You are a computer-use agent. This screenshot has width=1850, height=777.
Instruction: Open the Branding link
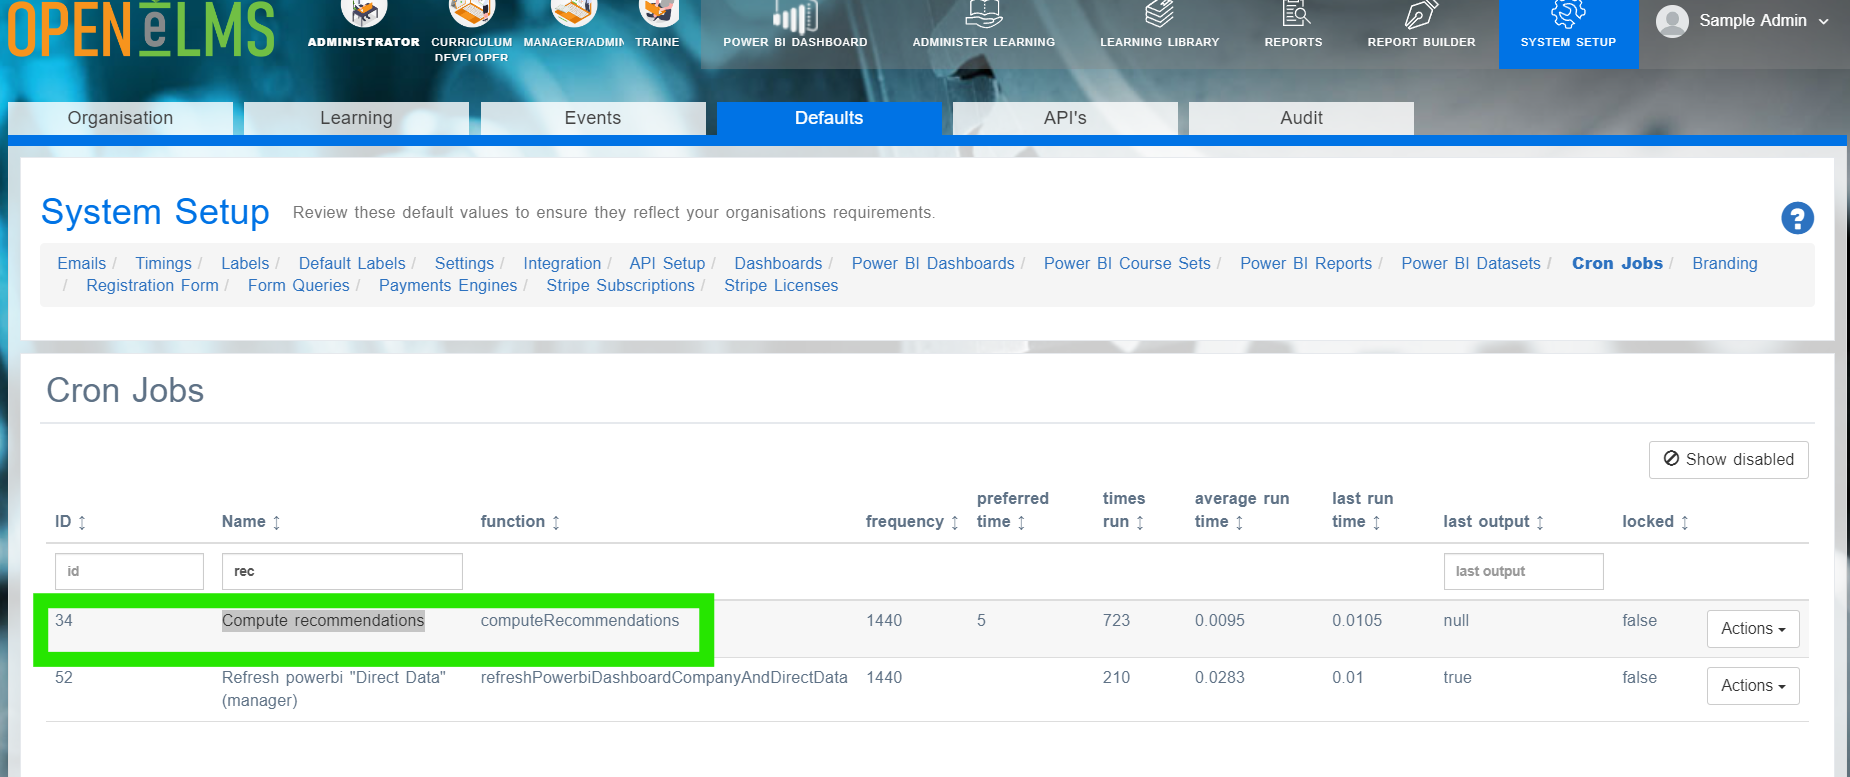(1724, 264)
